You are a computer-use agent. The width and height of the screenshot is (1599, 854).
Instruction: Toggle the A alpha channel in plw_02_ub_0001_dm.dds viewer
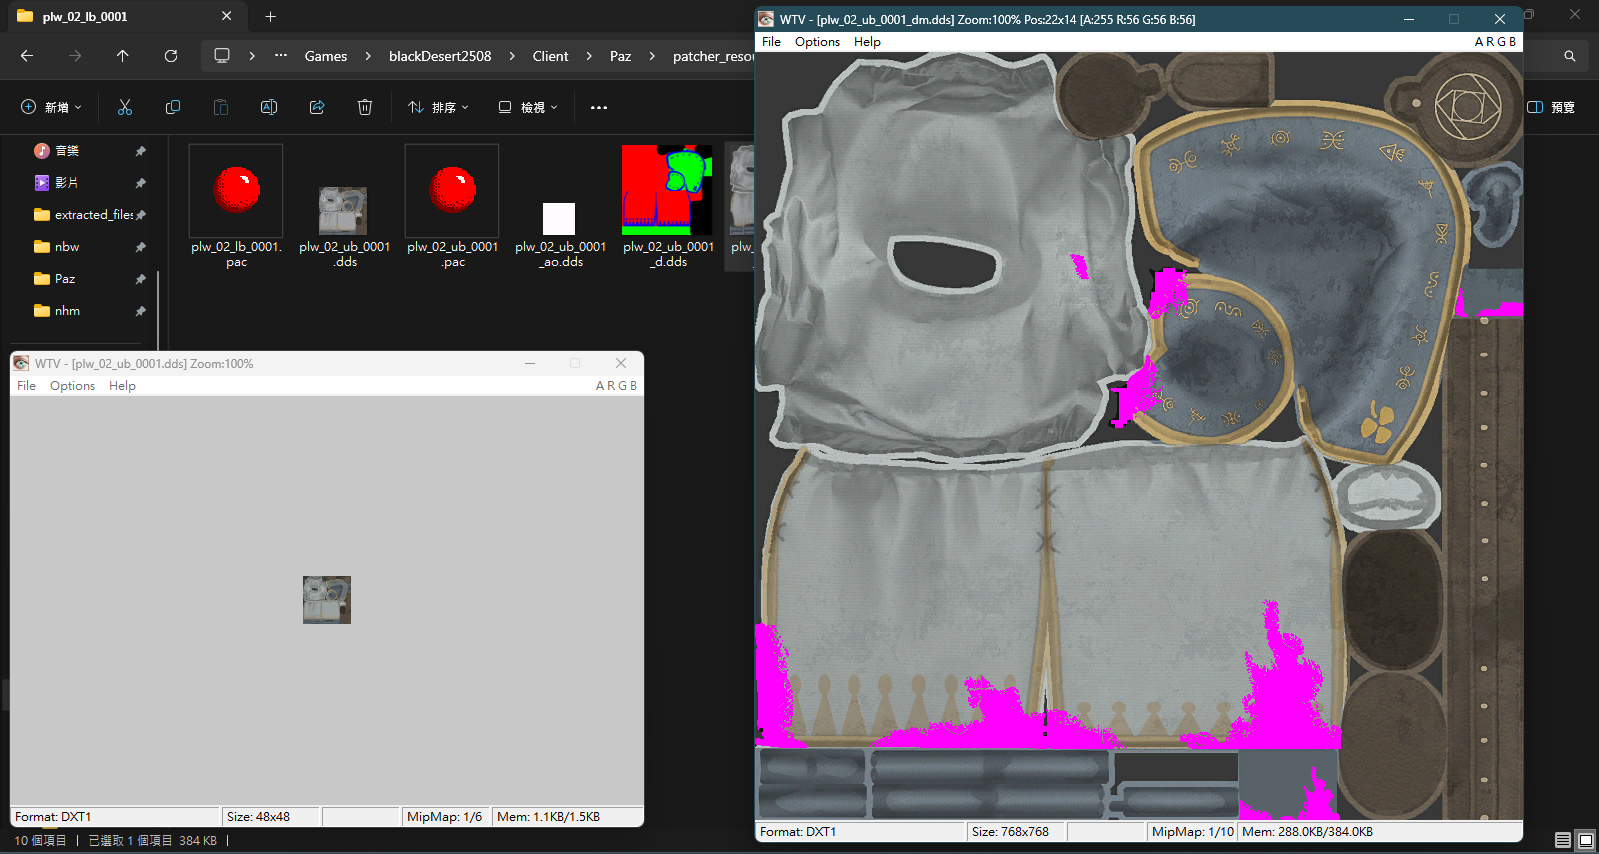click(1479, 42)
